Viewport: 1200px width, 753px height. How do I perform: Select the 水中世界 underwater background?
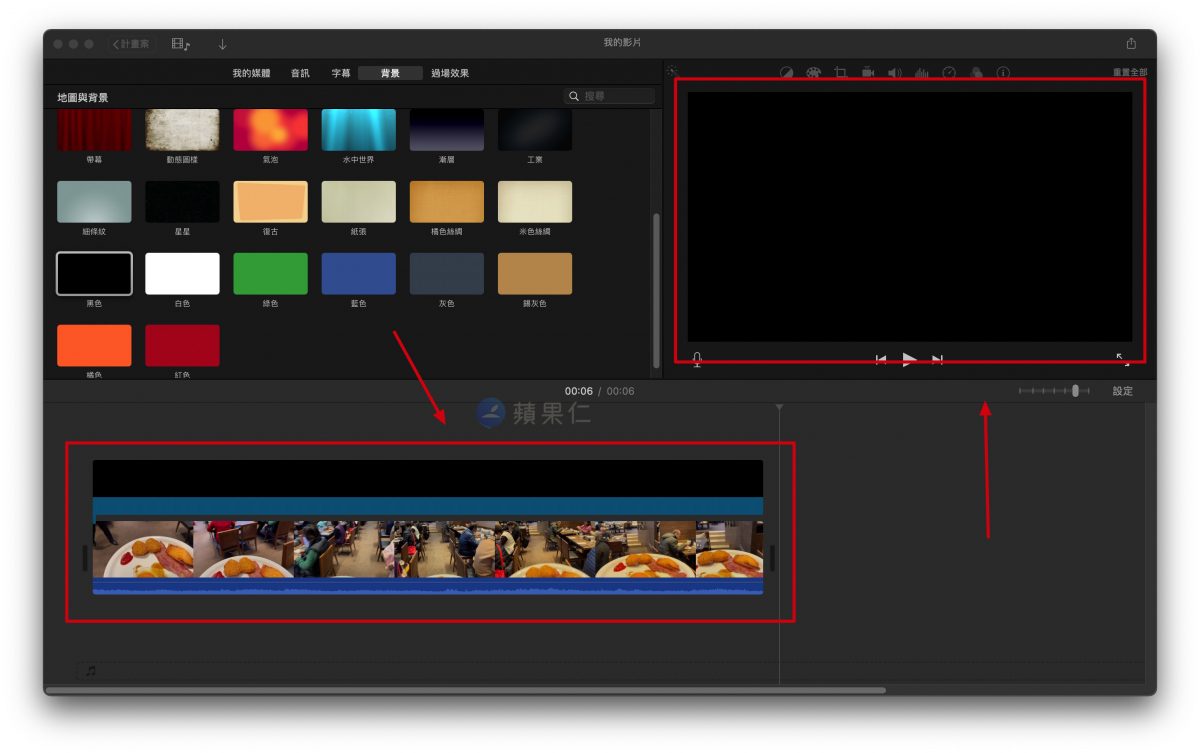click(x=358, y=130)
